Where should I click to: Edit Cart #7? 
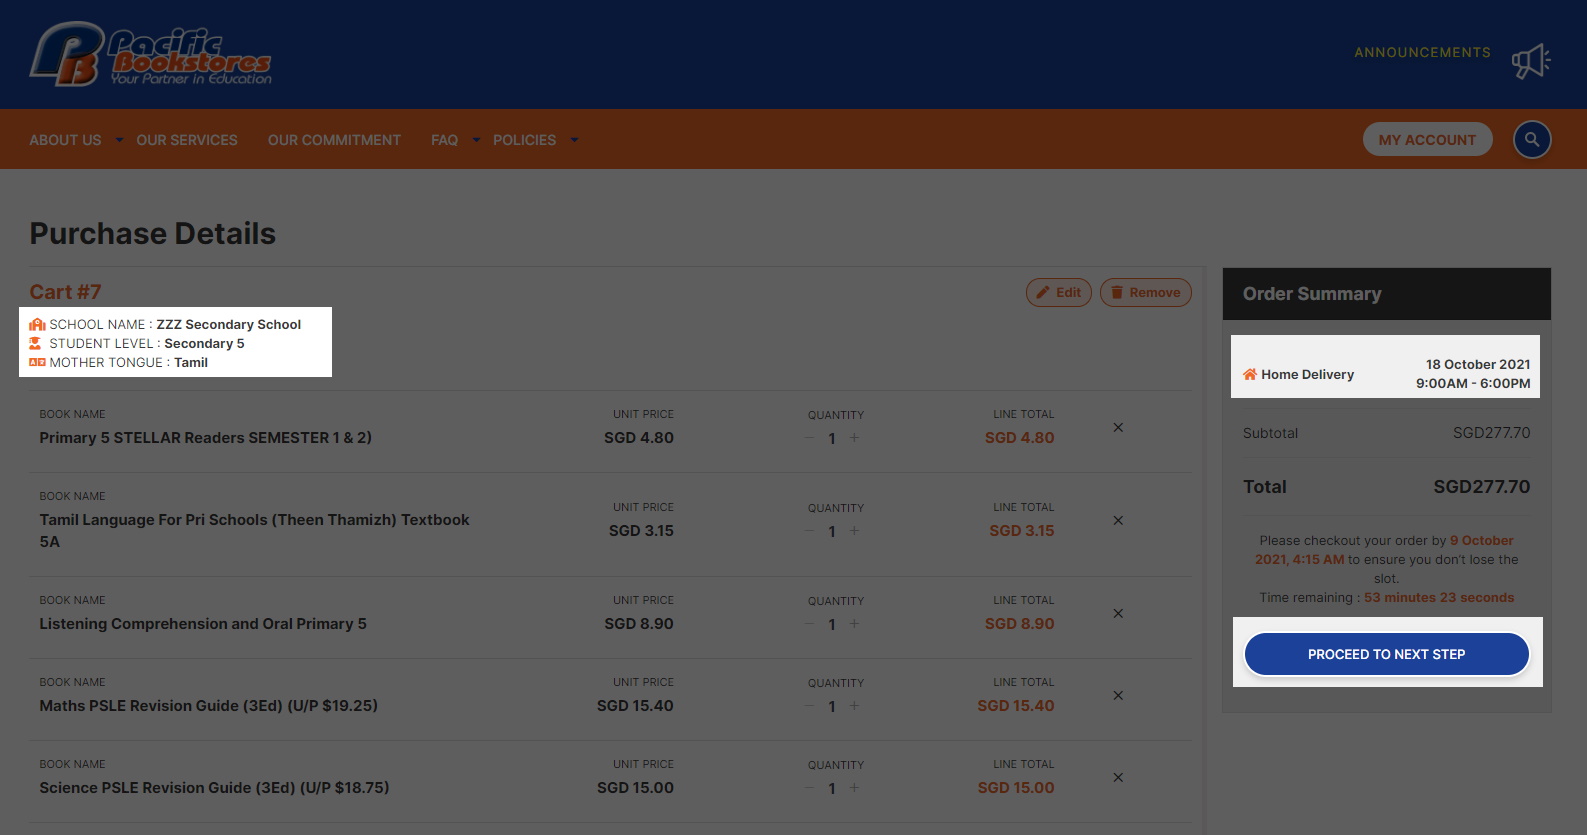[x=1058, y=292]
